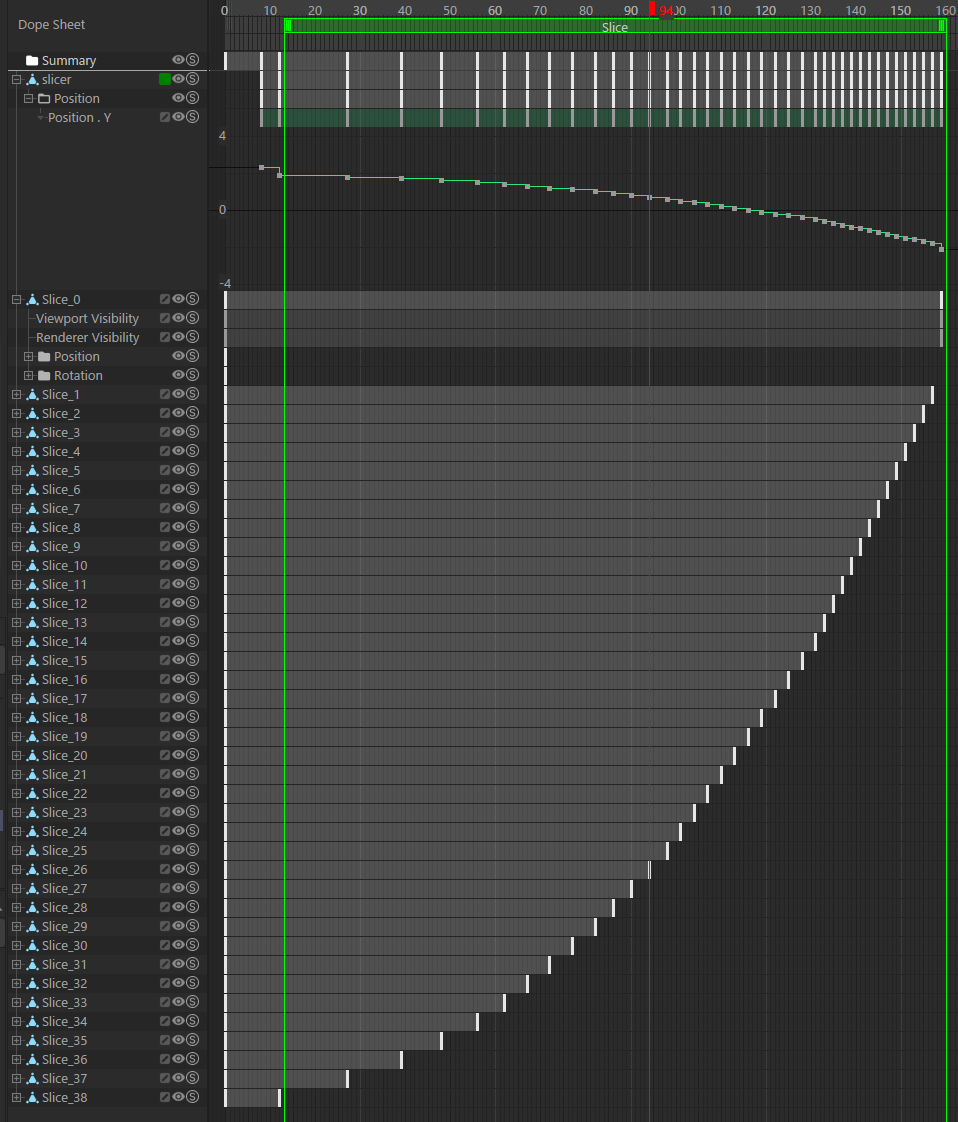Viewport: 958px width, 1122px height.
Task: Expand the Slice_0 Position folder
Action: (29, 356)
